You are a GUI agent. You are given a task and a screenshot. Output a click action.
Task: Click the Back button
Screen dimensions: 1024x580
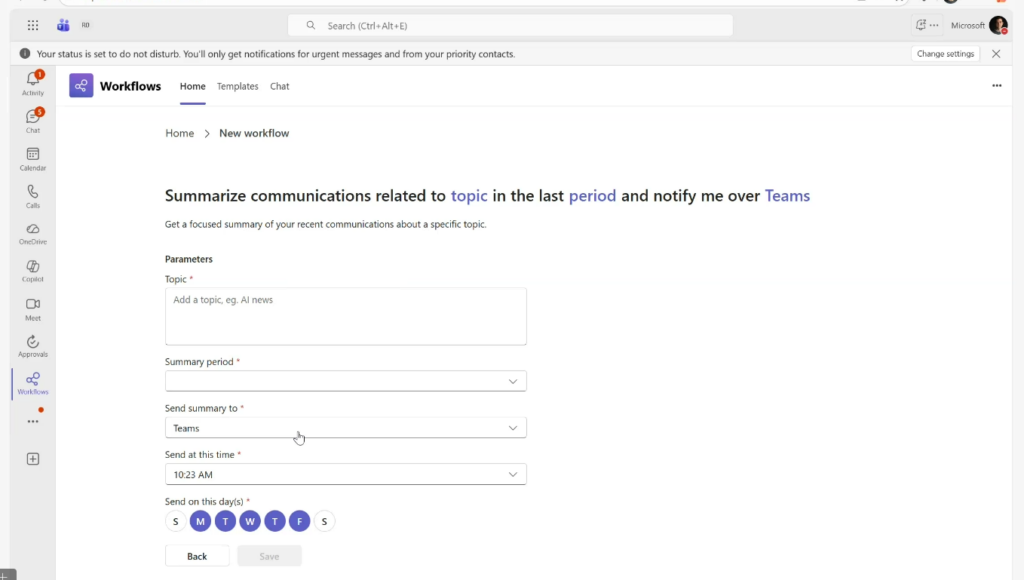click(x=197, y=556)
